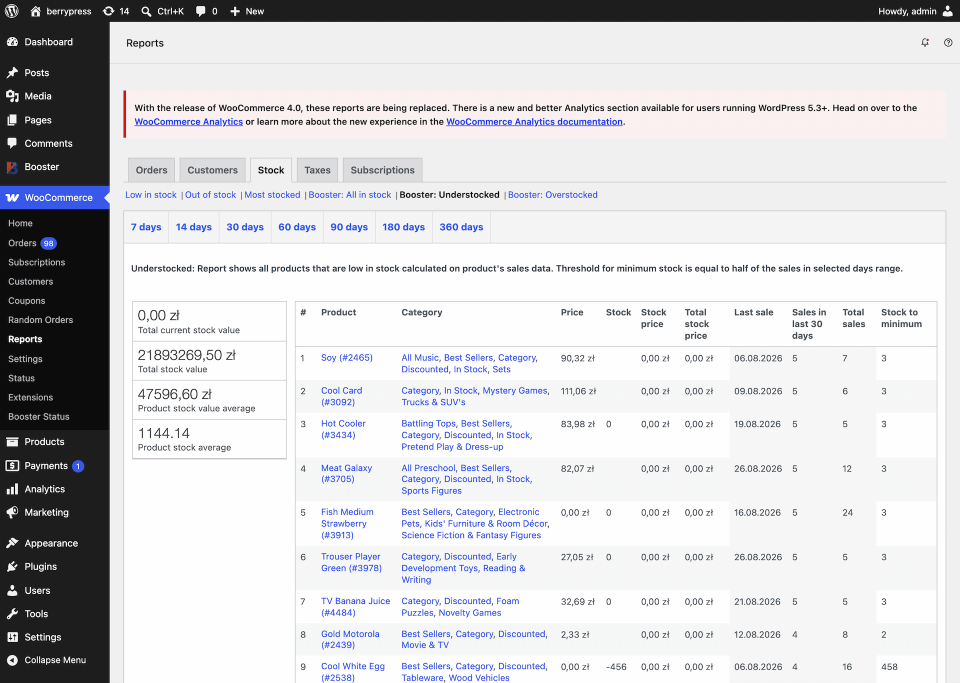Click the Users icon in sidebar
Screen dimensions: 960x683
coord(12,591)
